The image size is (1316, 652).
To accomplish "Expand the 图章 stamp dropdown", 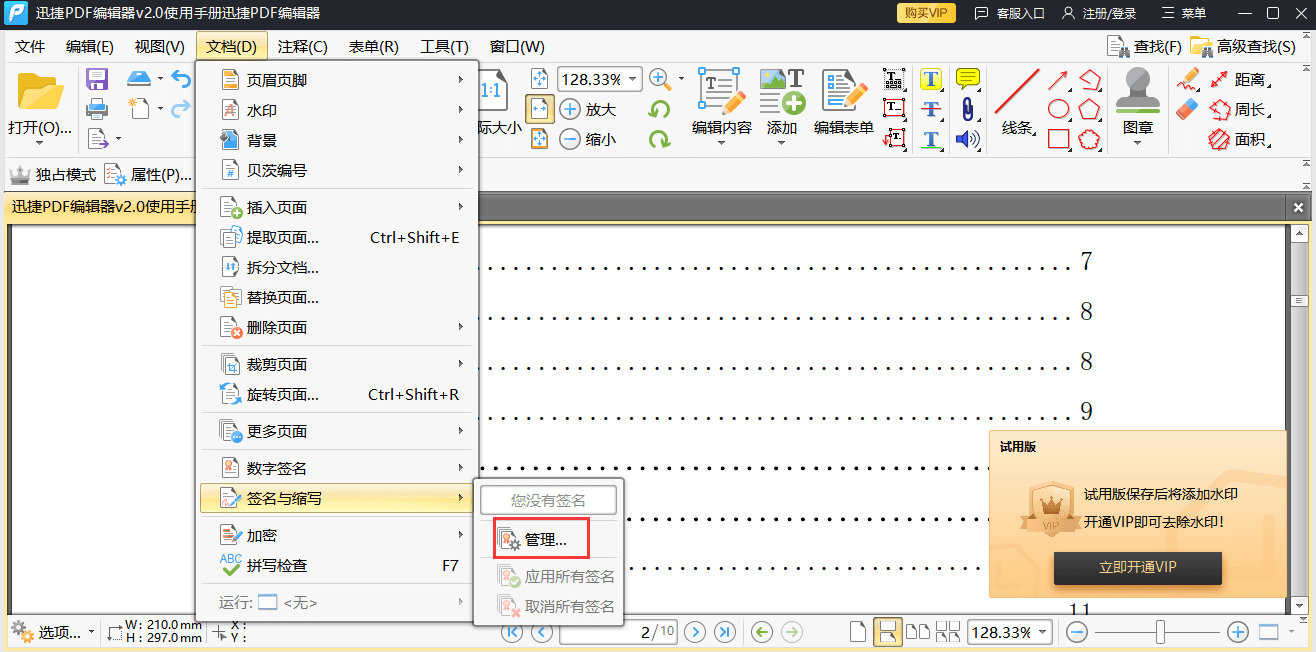I will coord(1138,143).
